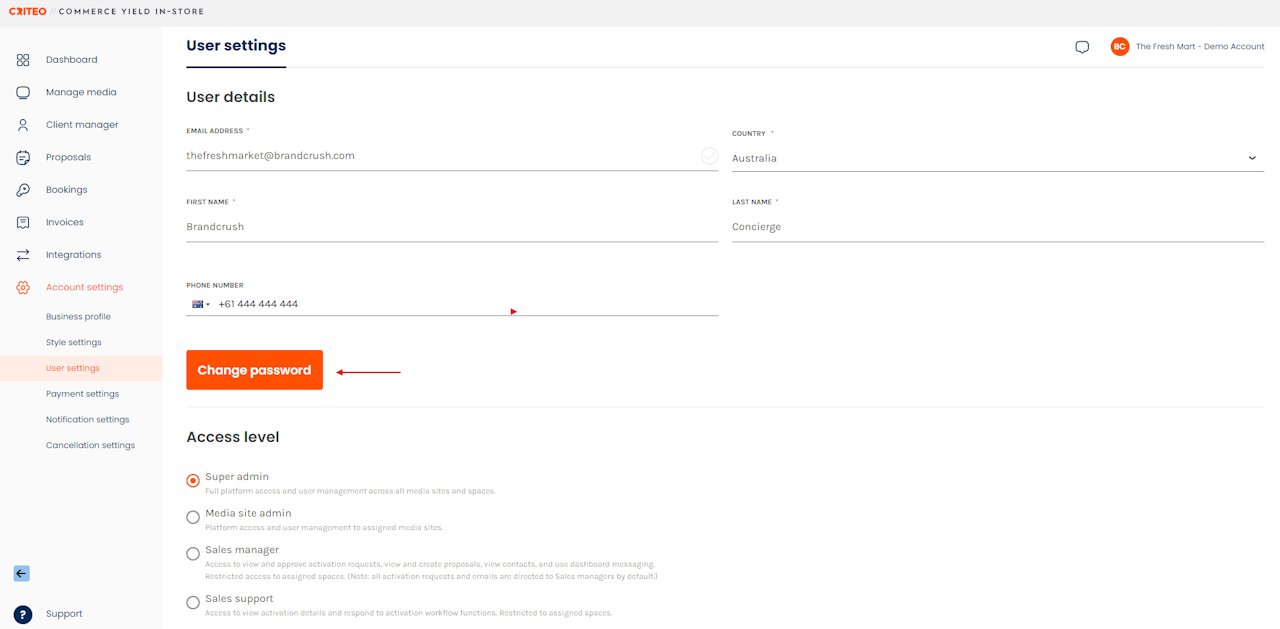Screen dimensions: 1280x629
Task: Click the Client manager person icon
Action: click(x=23, y=125)
